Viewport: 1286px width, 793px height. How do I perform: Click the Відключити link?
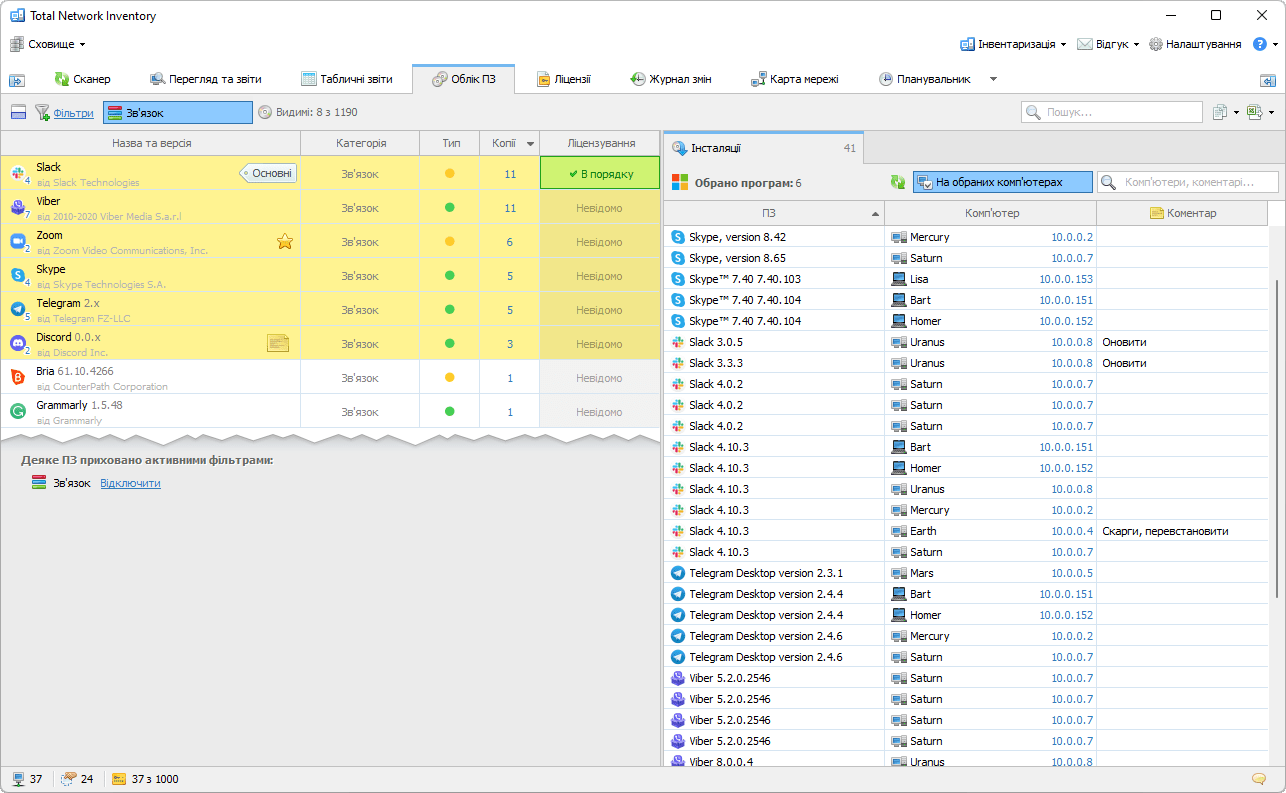pyautogui.click(x=130, y=483)
